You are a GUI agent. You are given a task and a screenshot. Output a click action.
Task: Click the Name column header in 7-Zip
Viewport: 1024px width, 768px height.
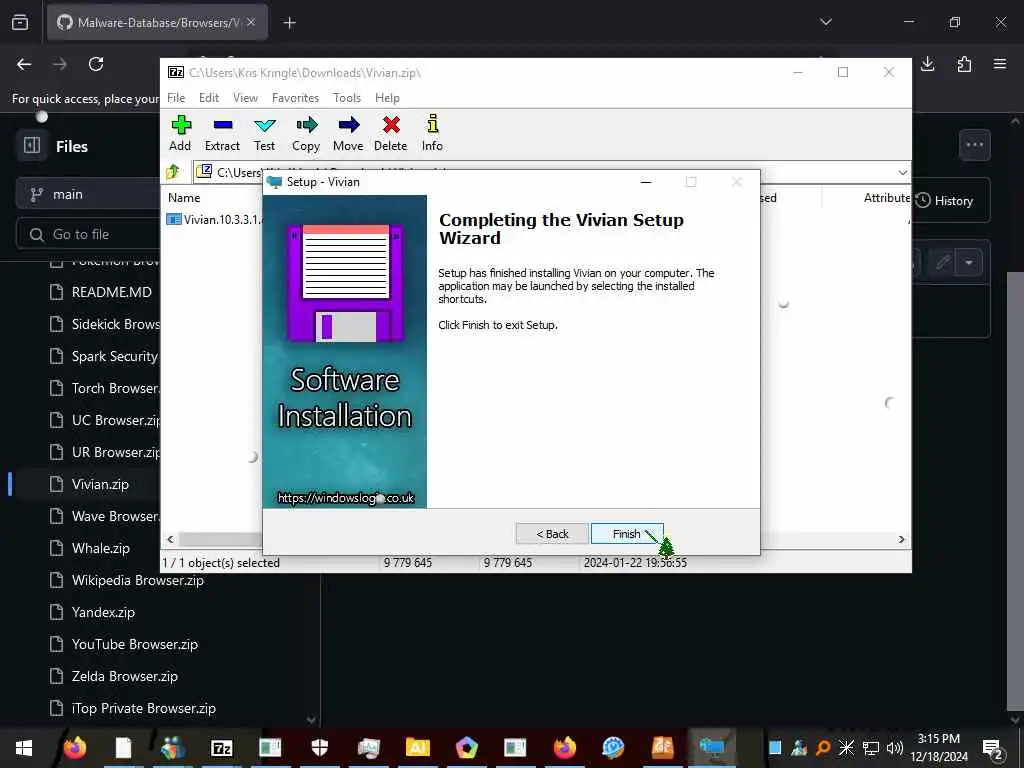click(x=184, y=198)
